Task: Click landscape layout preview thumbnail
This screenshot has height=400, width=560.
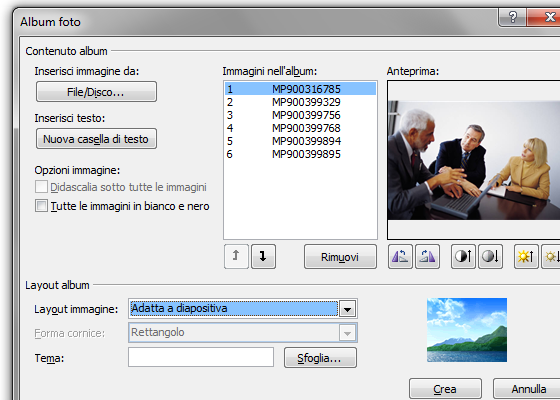Action: [467, 330]
